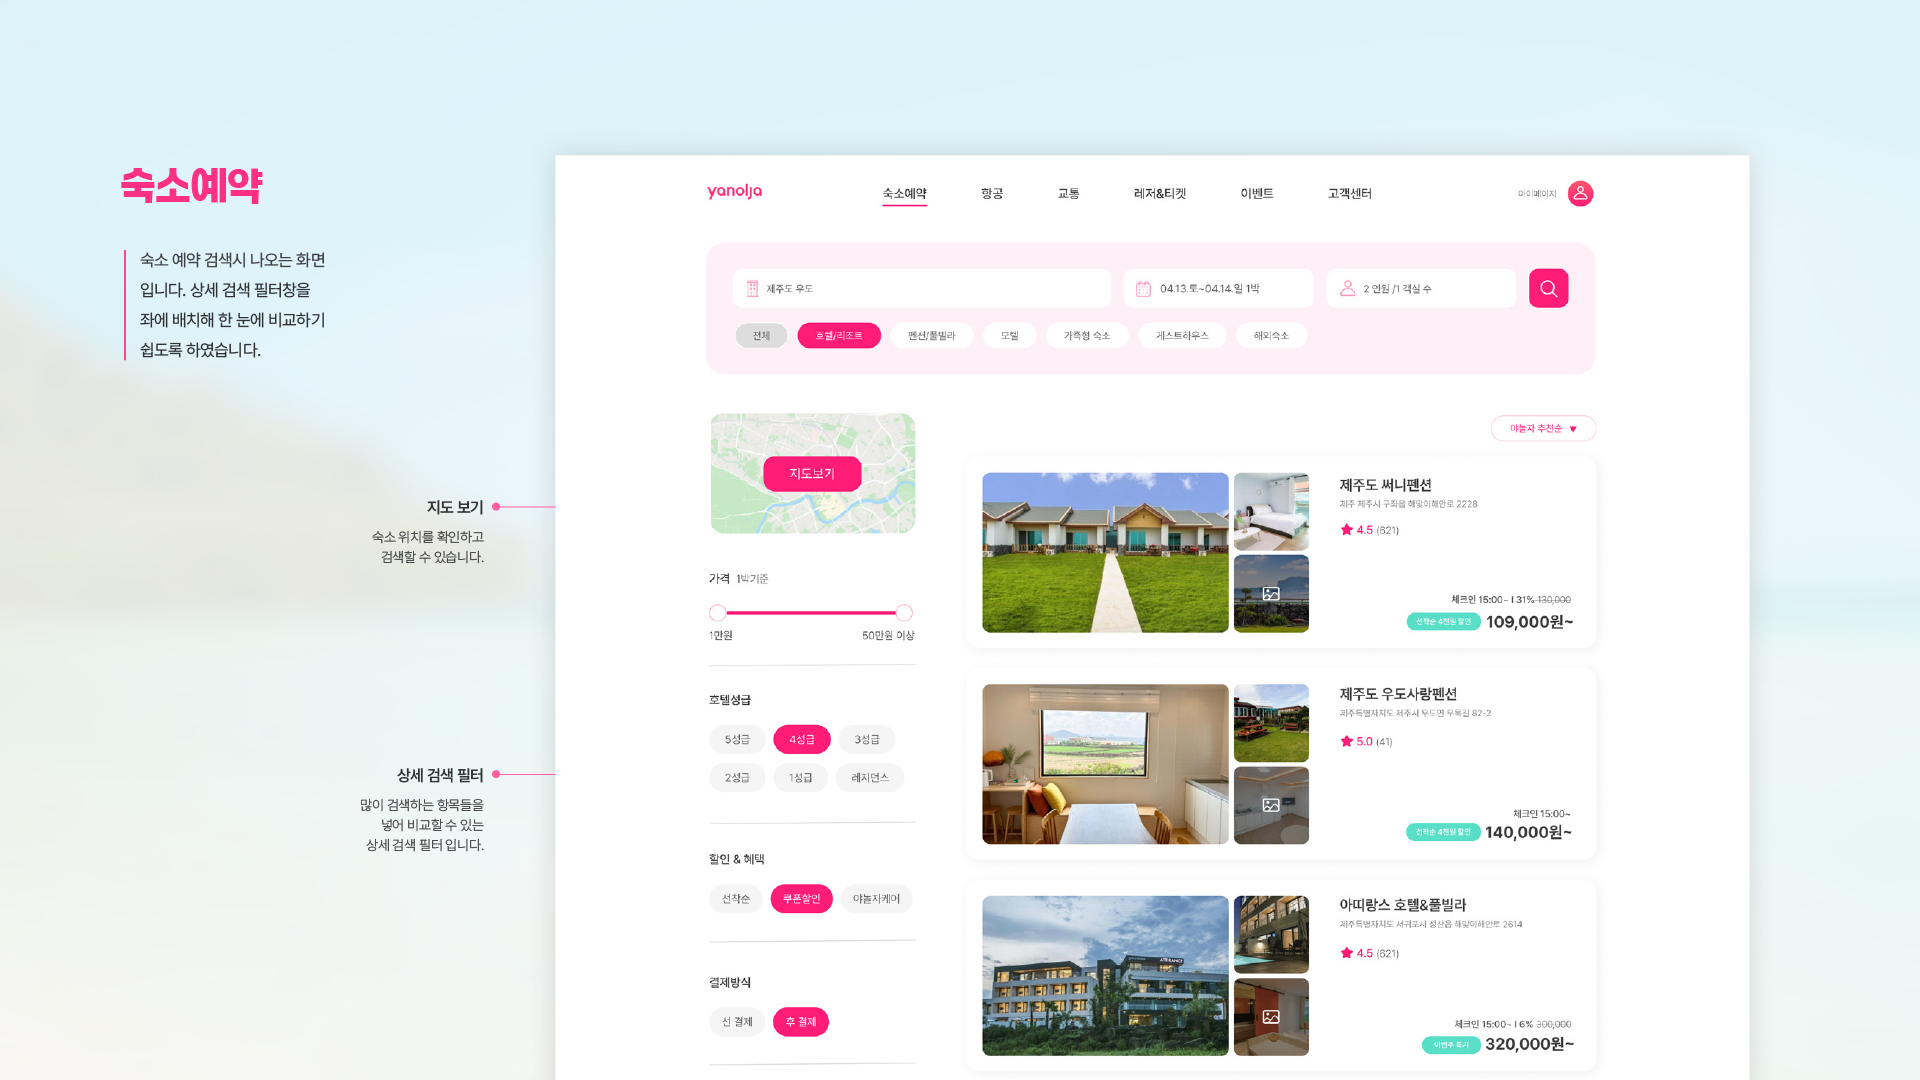Open the 야놀자 추천순 sort dropdown
The height and width of the screenshot is (1080, 1920).
(x=1543, y=428)
